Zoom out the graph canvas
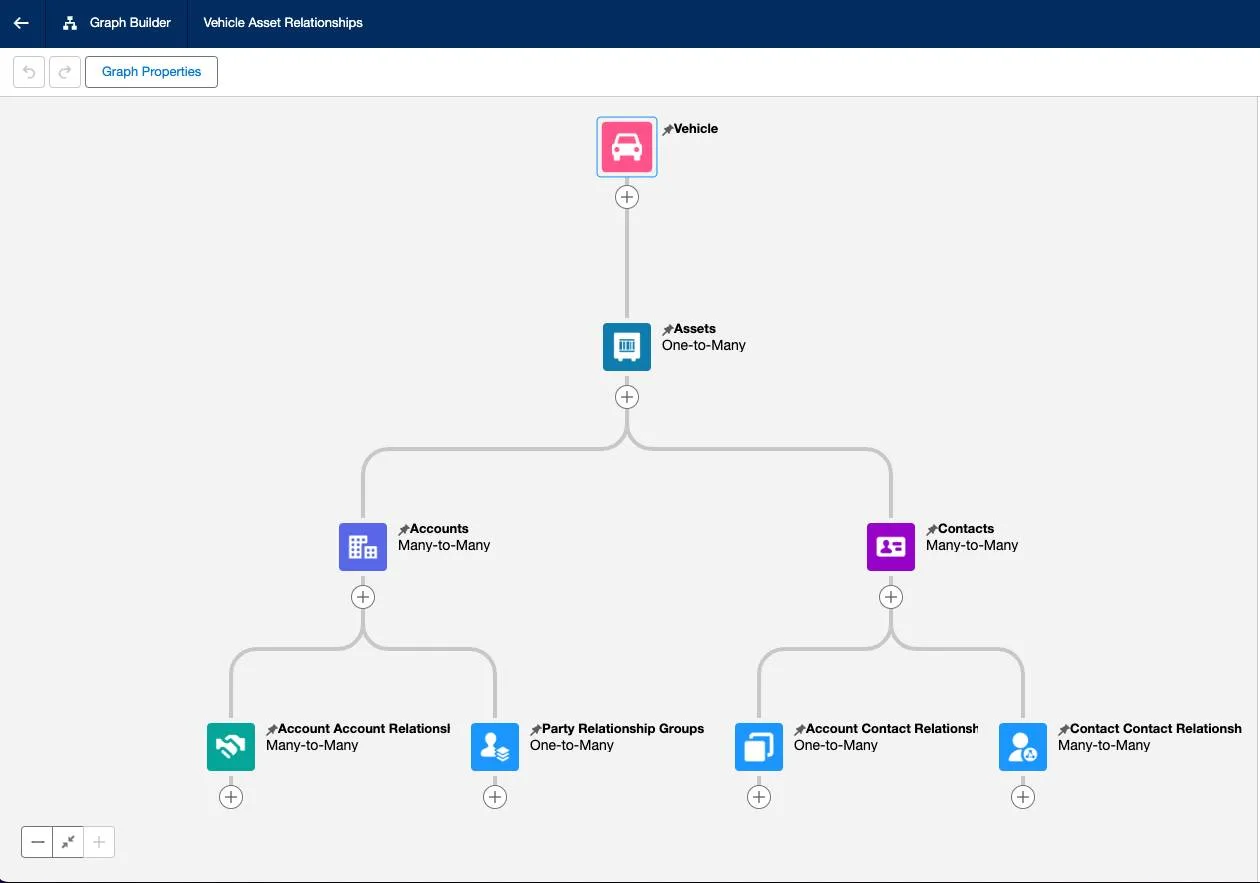This screenshot has width=1260, height=883. (37, 842)
